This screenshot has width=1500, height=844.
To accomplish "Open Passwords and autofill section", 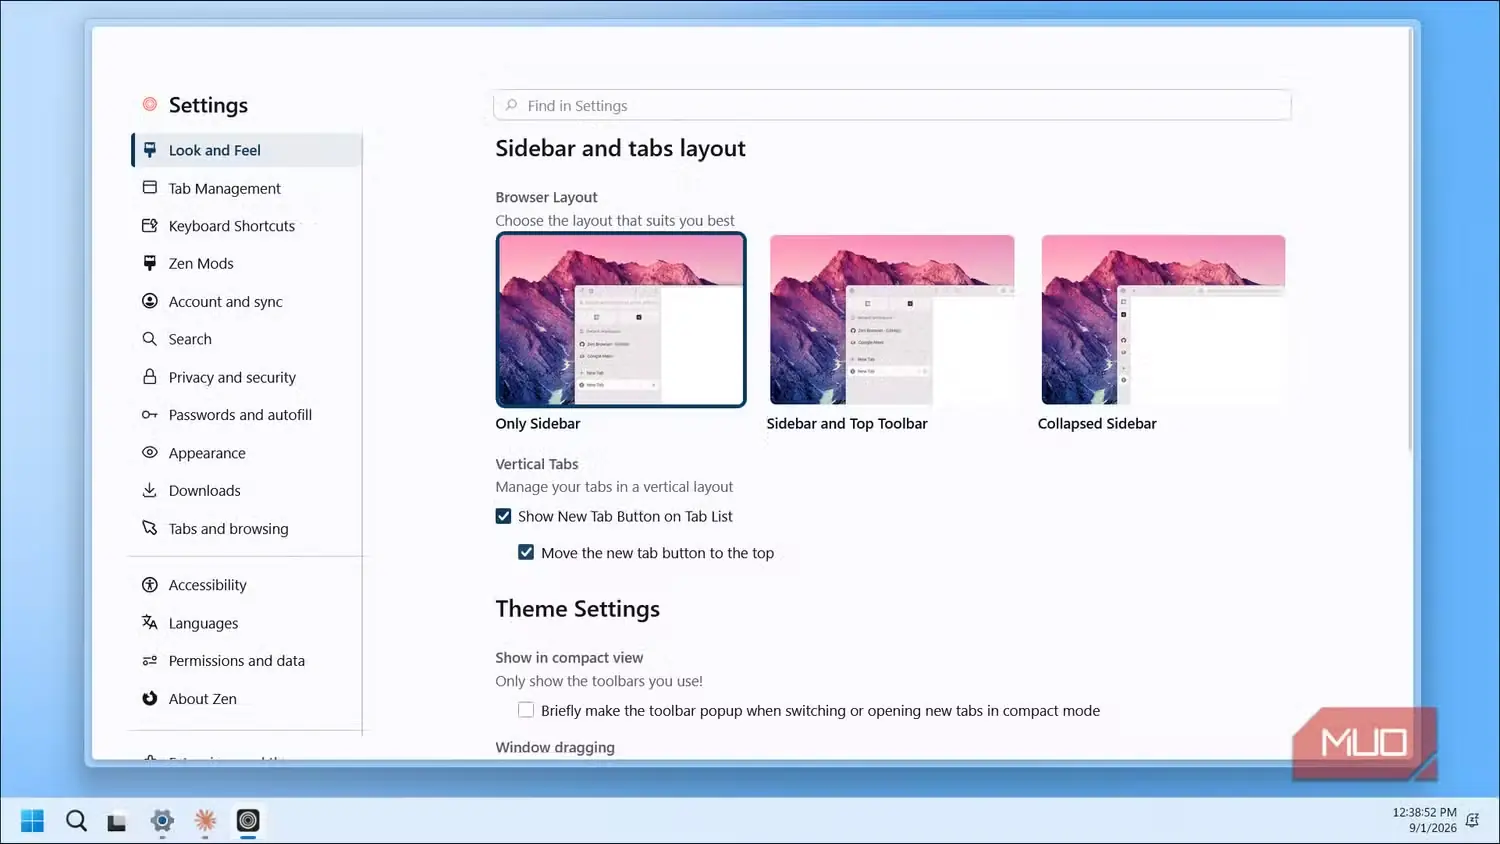I will click(247, 415).
